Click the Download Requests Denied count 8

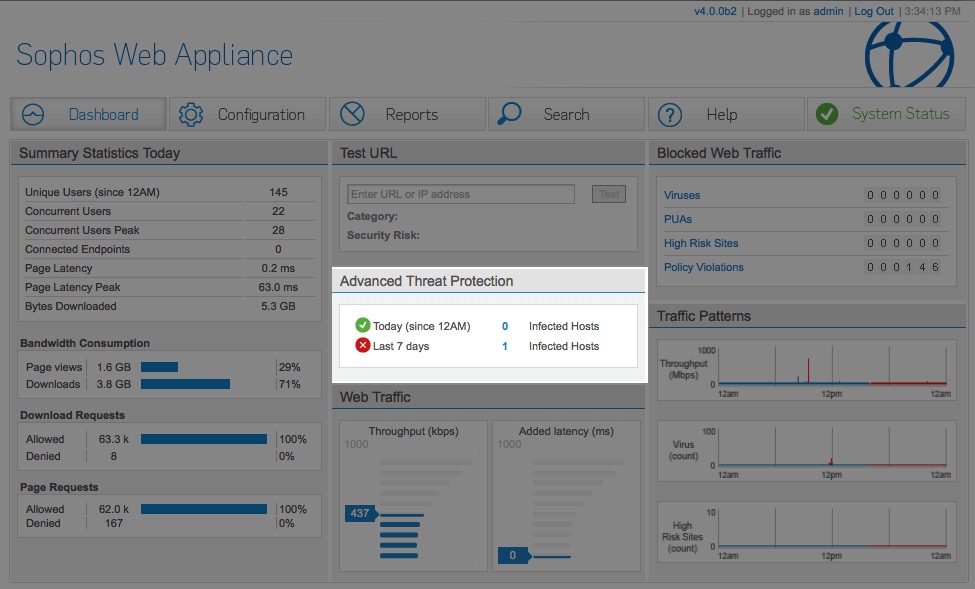114,457
